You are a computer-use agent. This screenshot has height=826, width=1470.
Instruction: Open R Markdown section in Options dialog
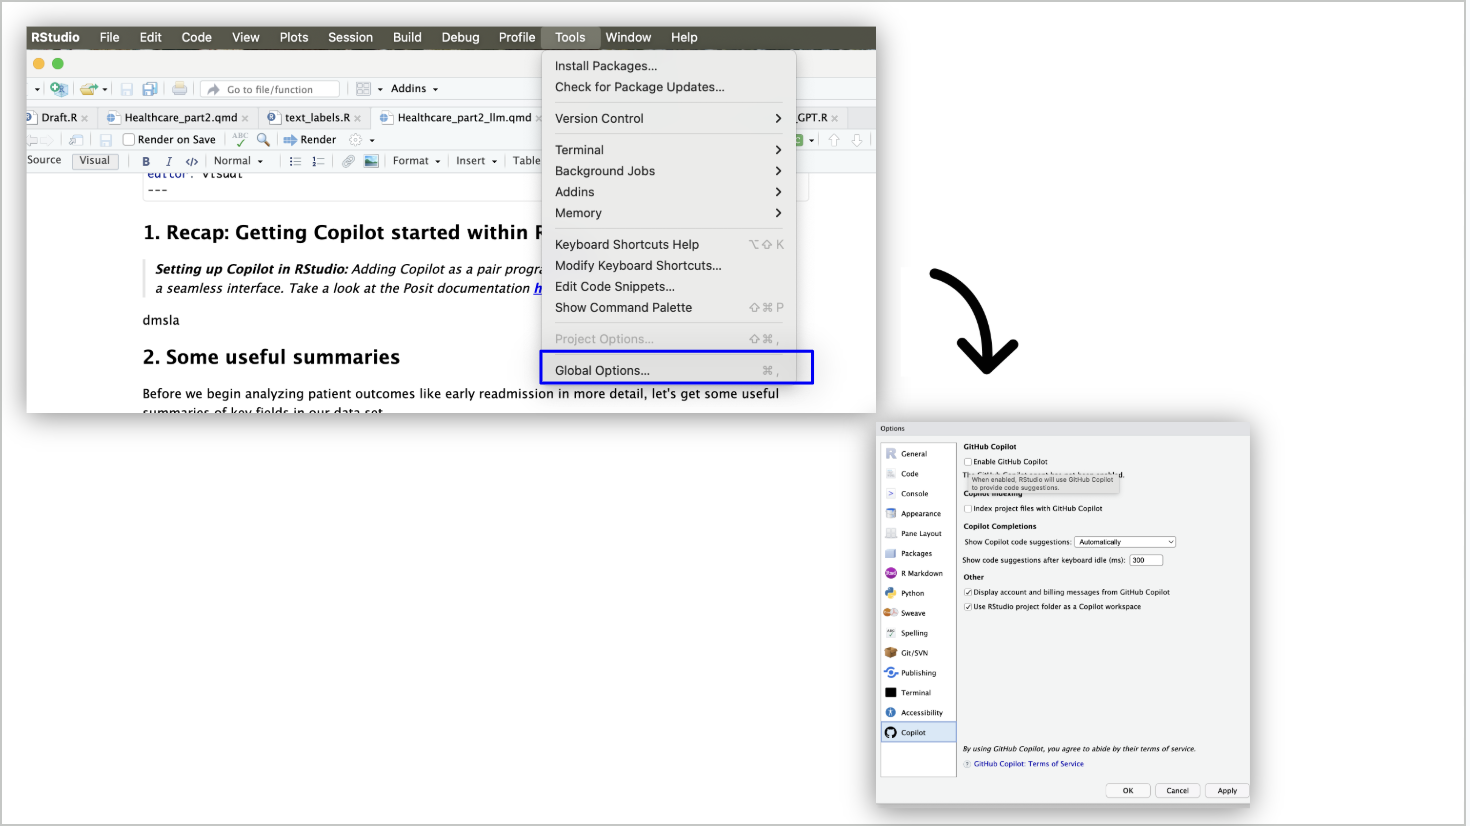click(918, 573)
